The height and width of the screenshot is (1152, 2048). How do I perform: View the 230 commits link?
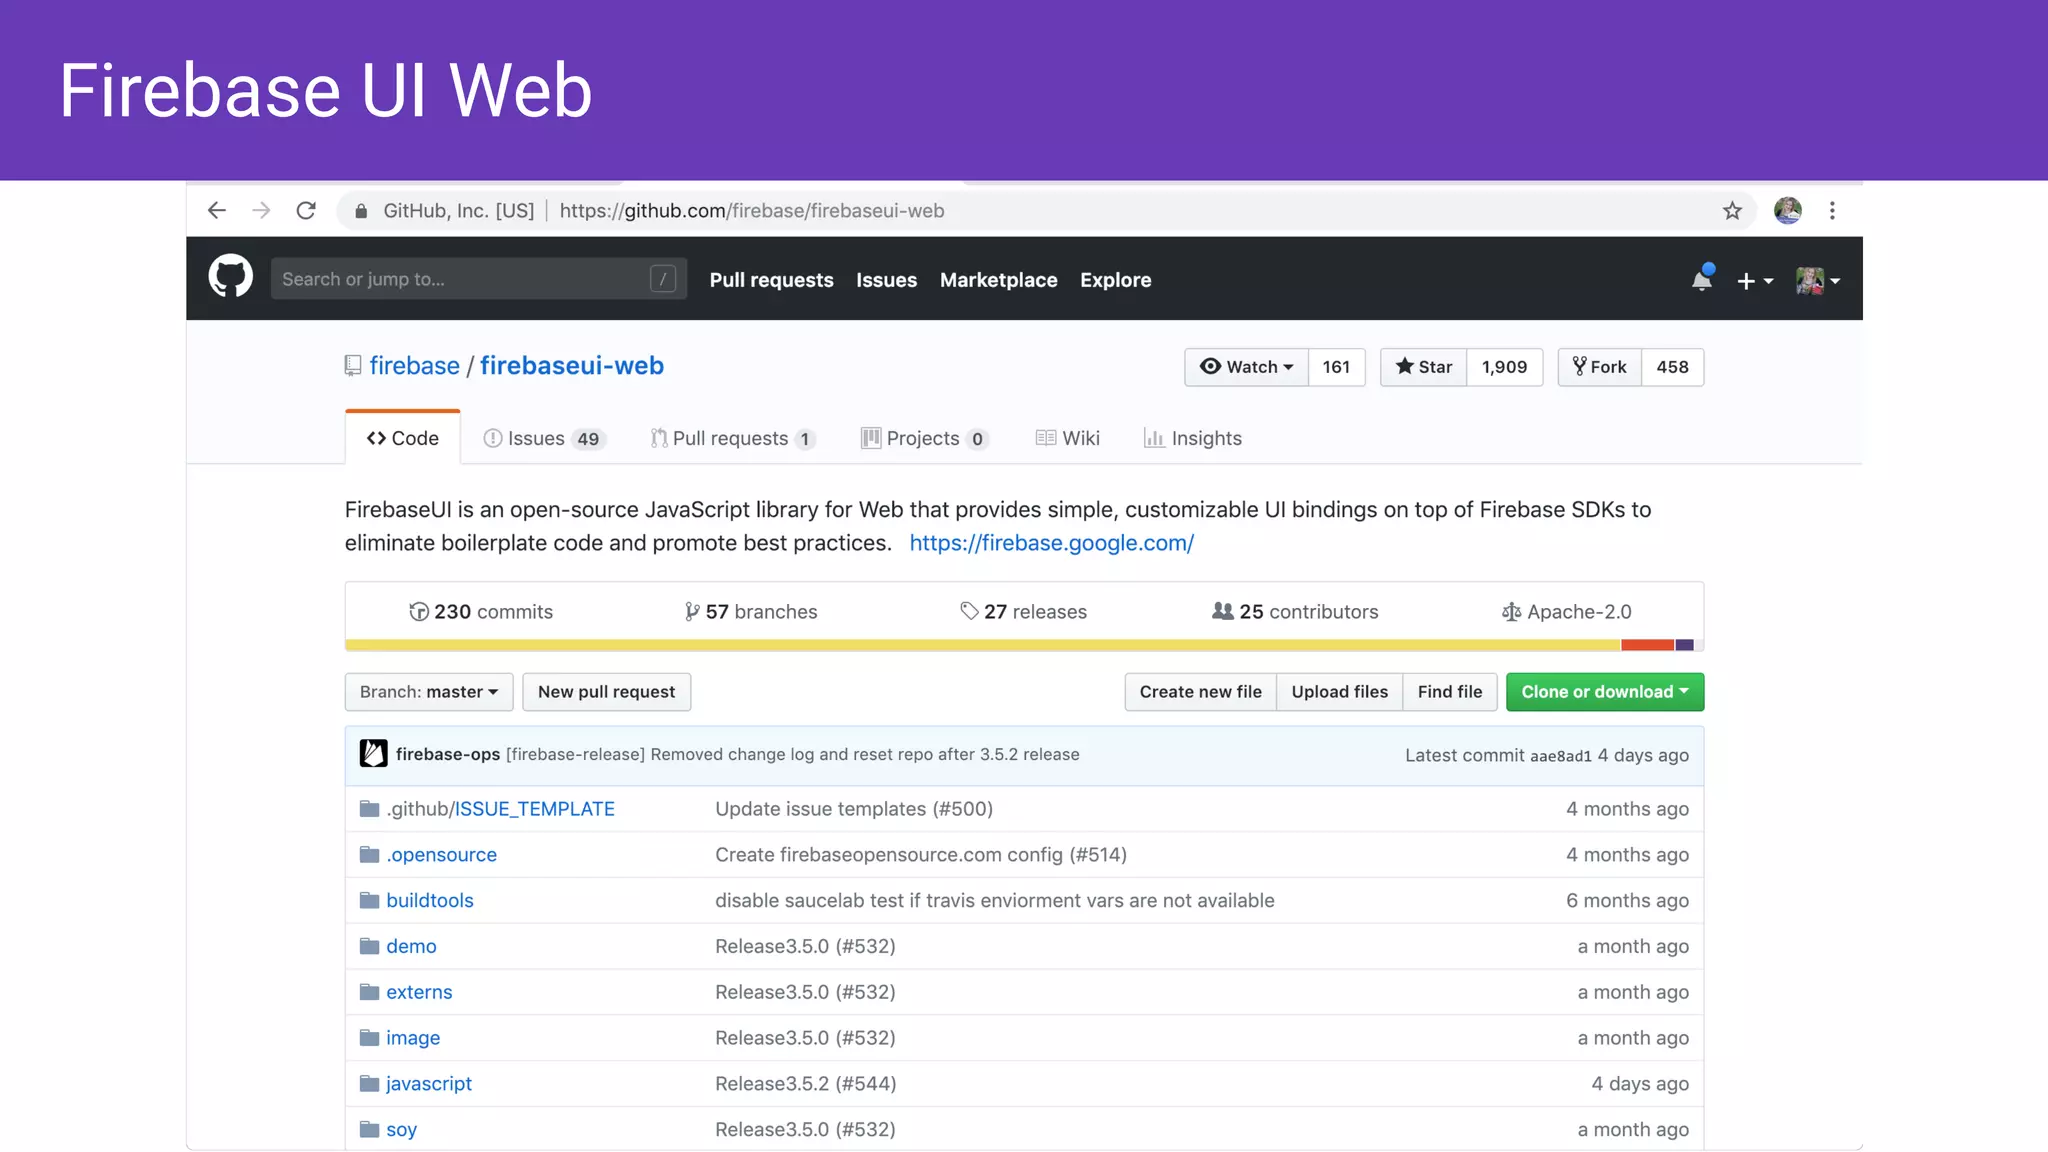tap(480, 611)
